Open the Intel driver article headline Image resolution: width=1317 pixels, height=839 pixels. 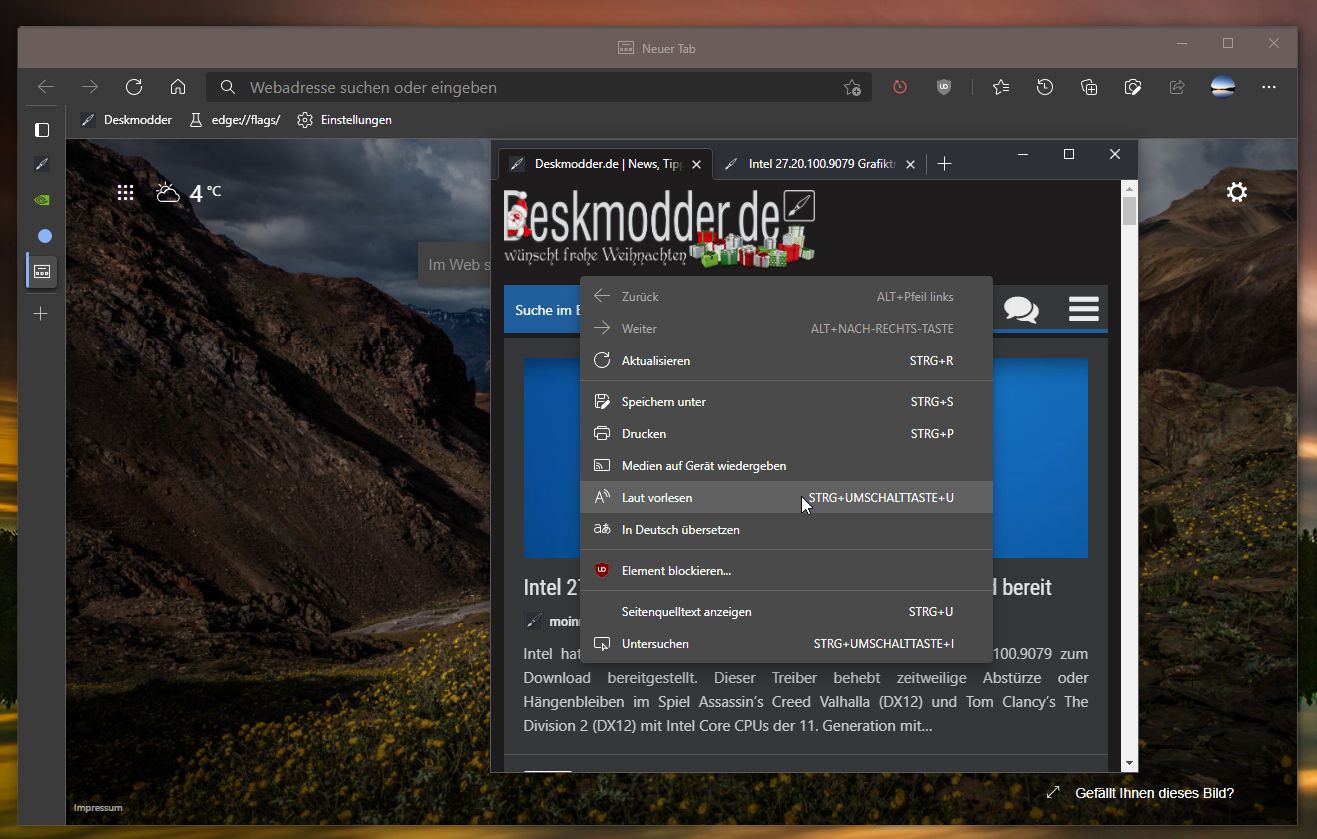point(788,587)
